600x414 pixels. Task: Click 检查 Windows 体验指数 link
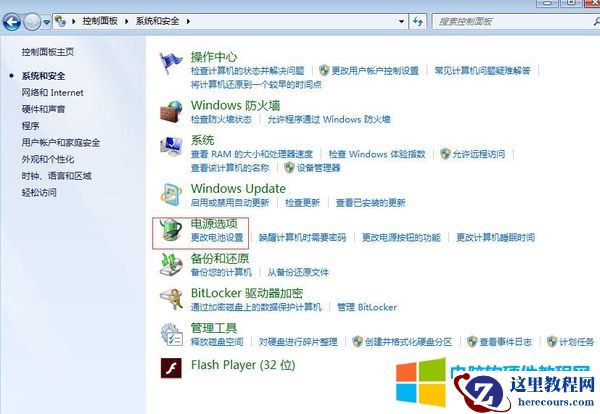coord(377,154)
